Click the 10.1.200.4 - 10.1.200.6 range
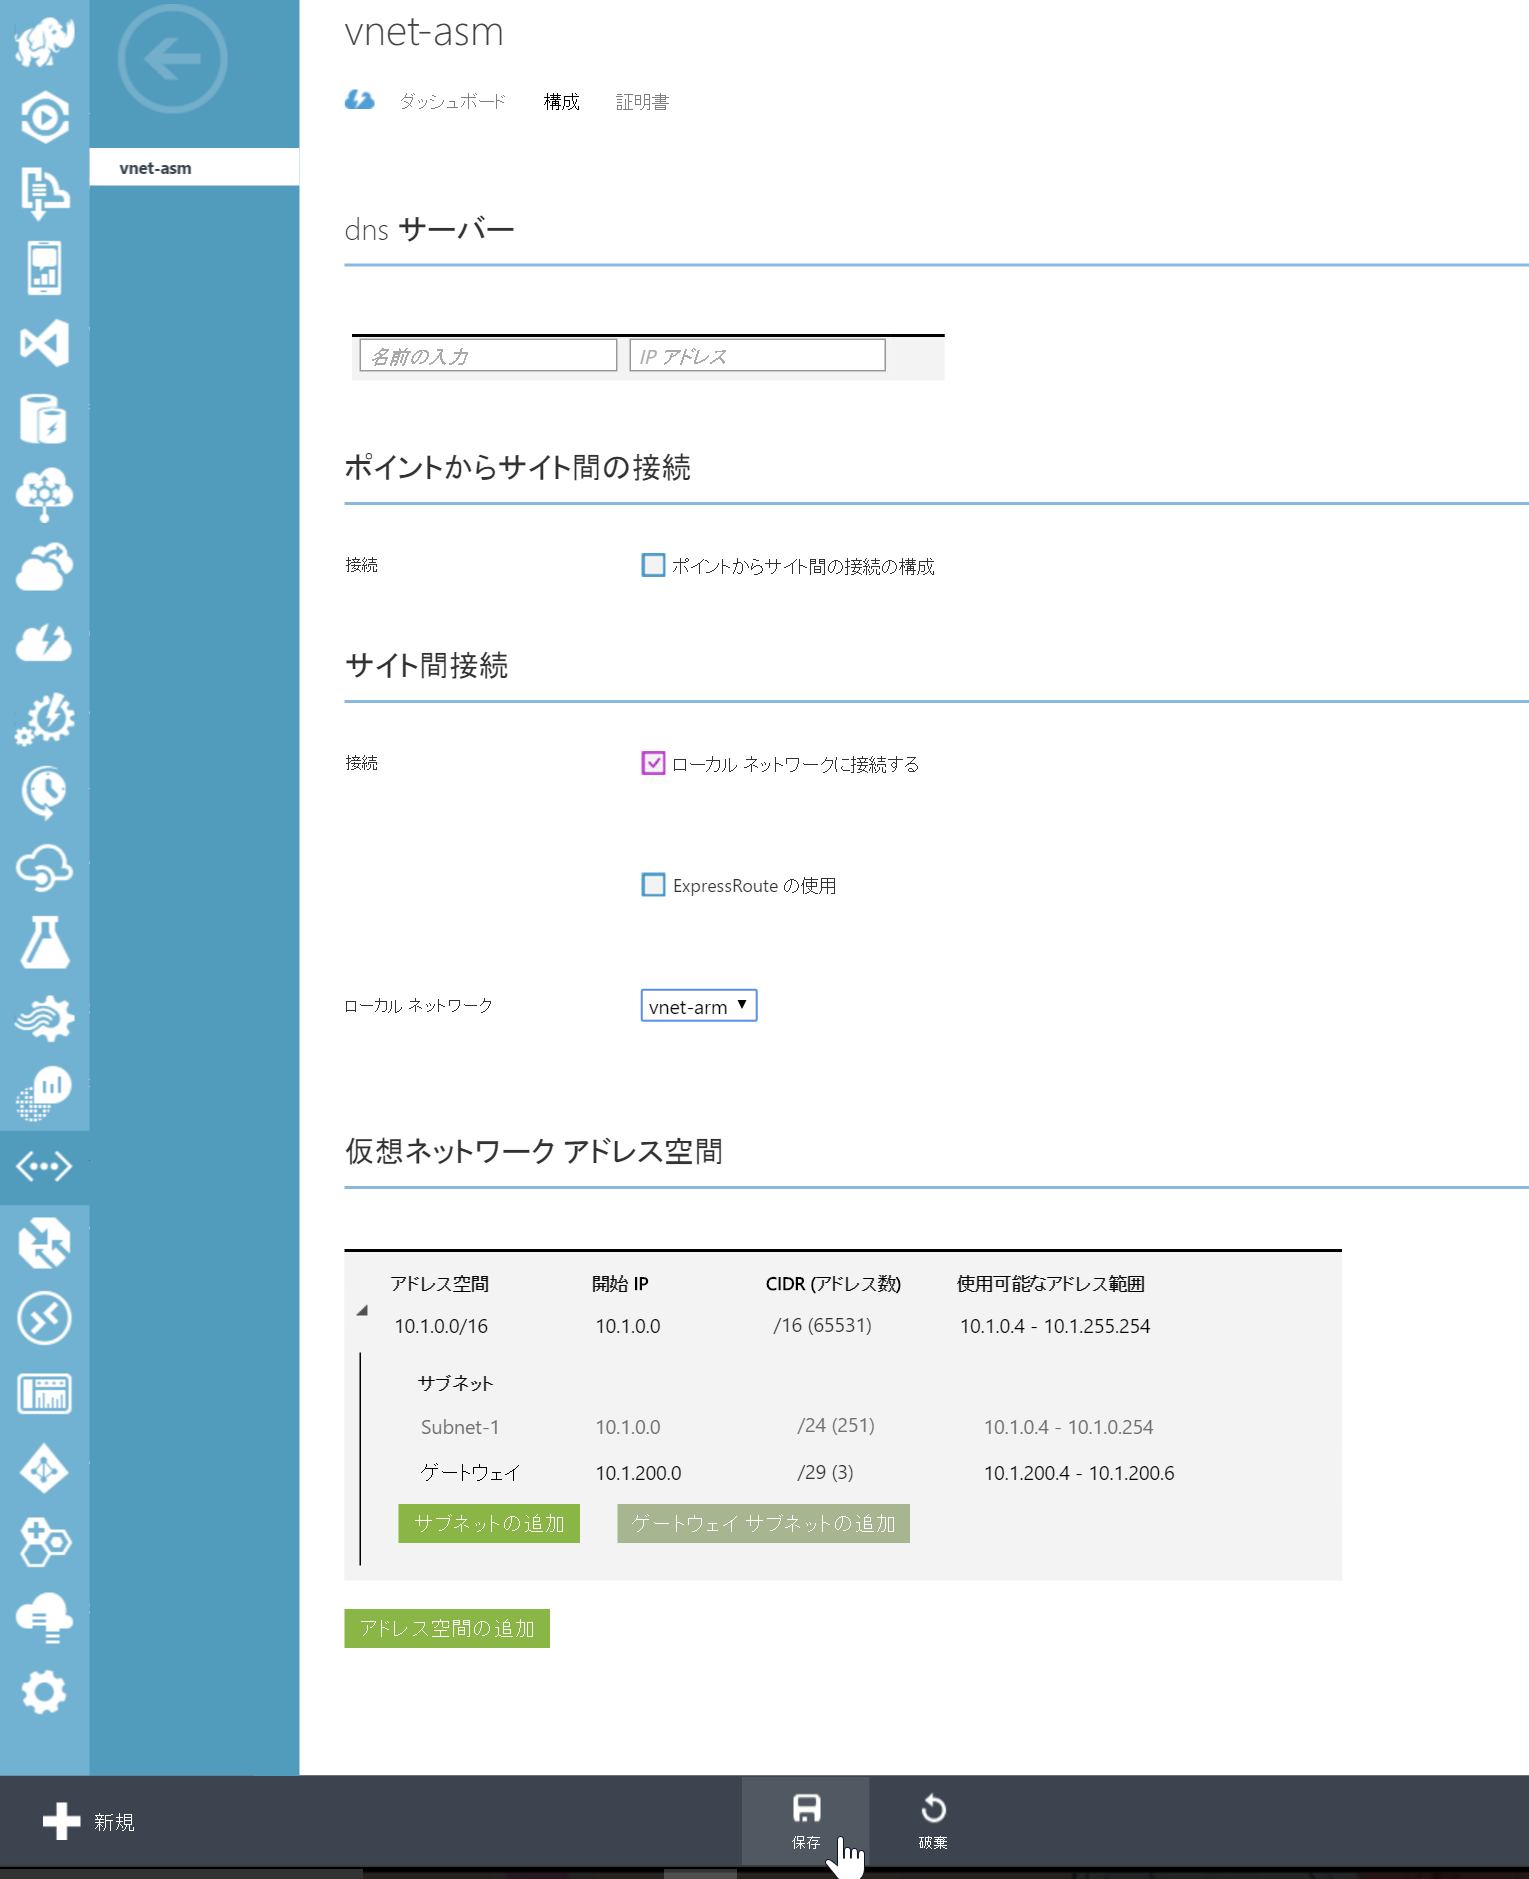Viewport: 1529px width, 1879px height. click(1079, 1473)
